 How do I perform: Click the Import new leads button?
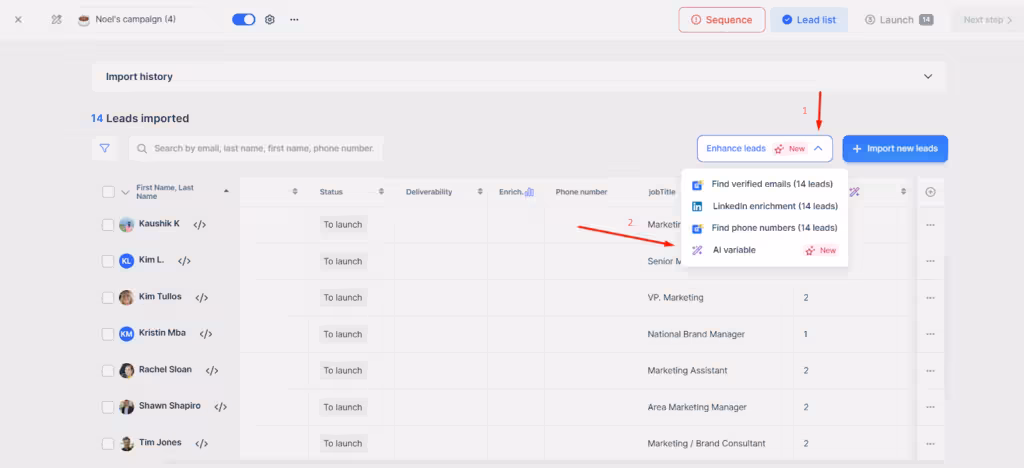(894, 148)
